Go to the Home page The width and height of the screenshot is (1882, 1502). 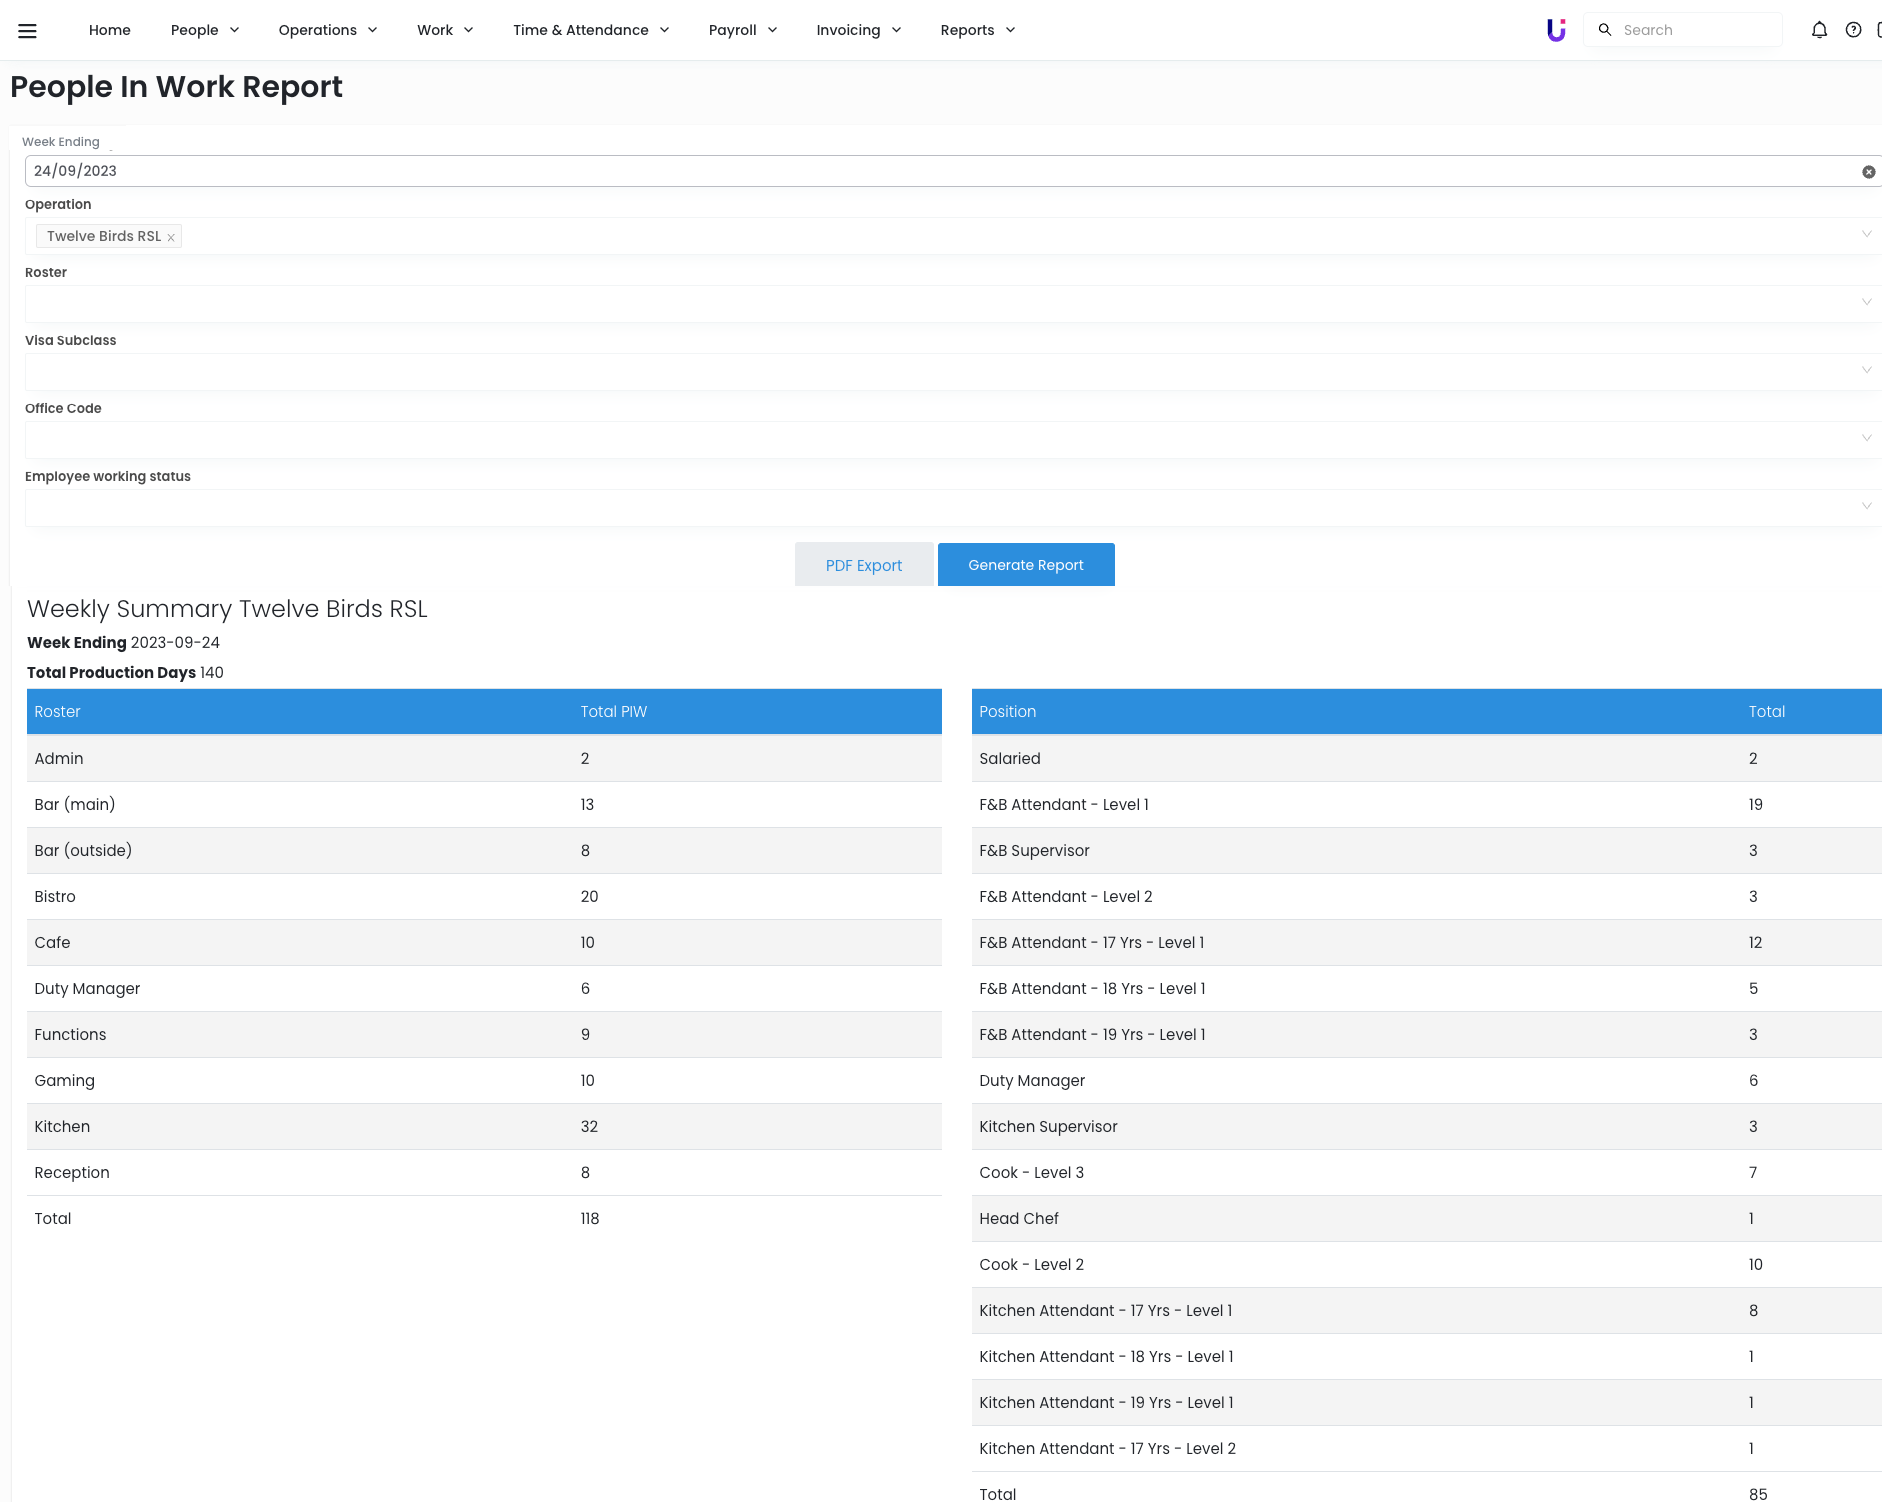point(109,30)
